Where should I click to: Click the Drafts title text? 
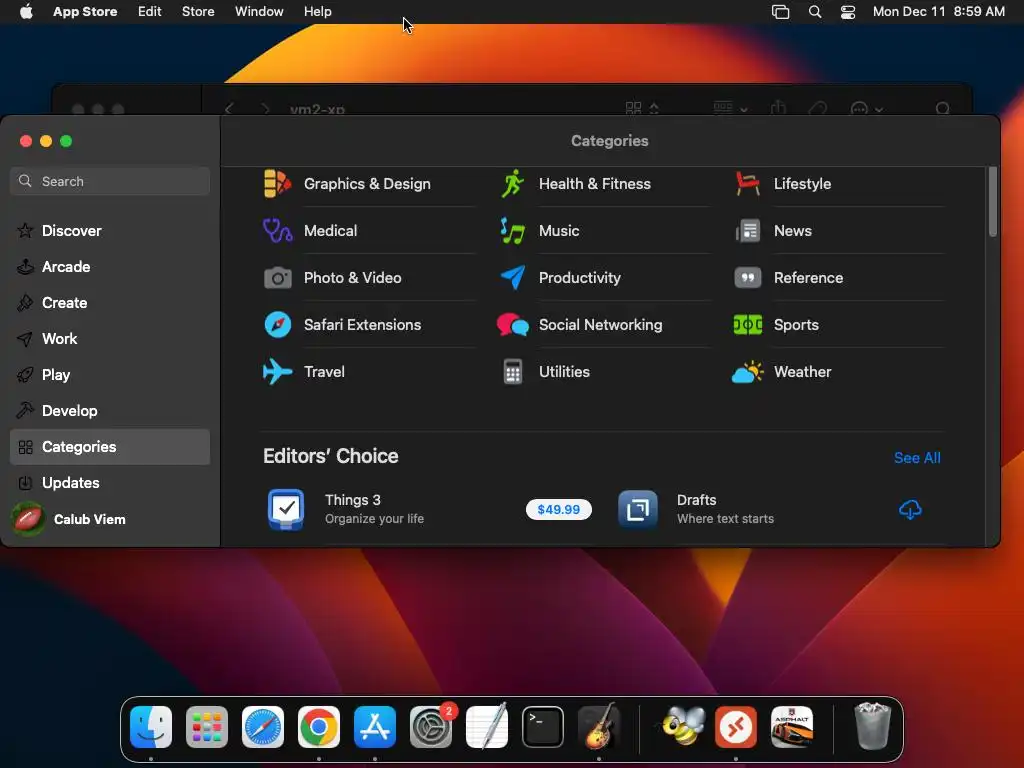click(x=696, y=500)
